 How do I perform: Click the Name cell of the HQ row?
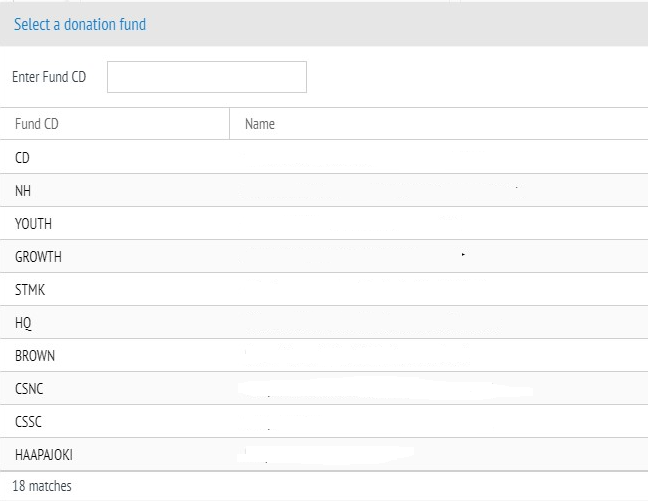(439, 322)
